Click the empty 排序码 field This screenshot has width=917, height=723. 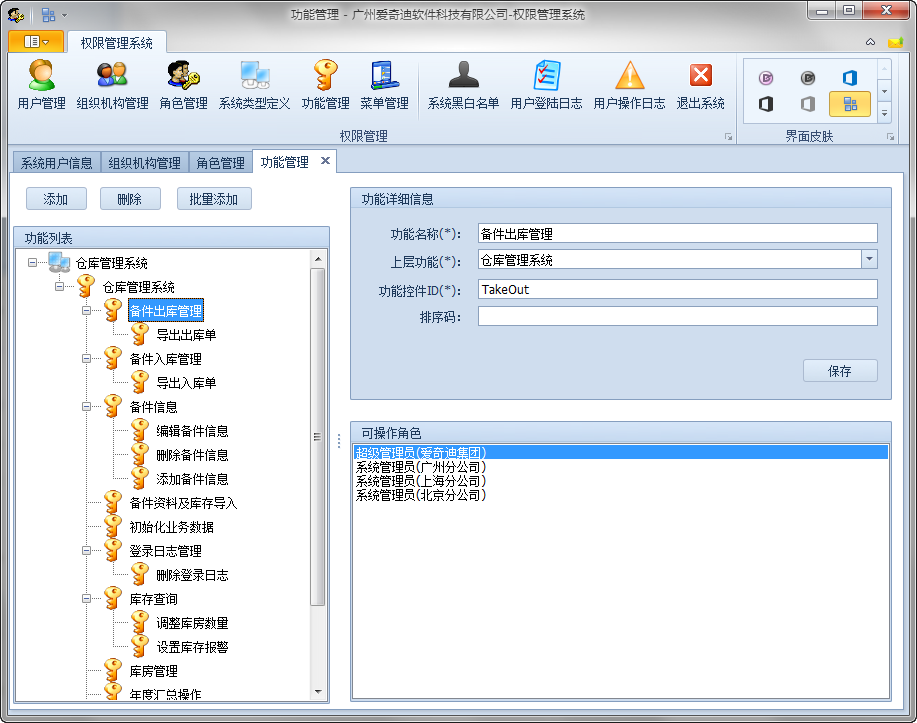(677, 316)
